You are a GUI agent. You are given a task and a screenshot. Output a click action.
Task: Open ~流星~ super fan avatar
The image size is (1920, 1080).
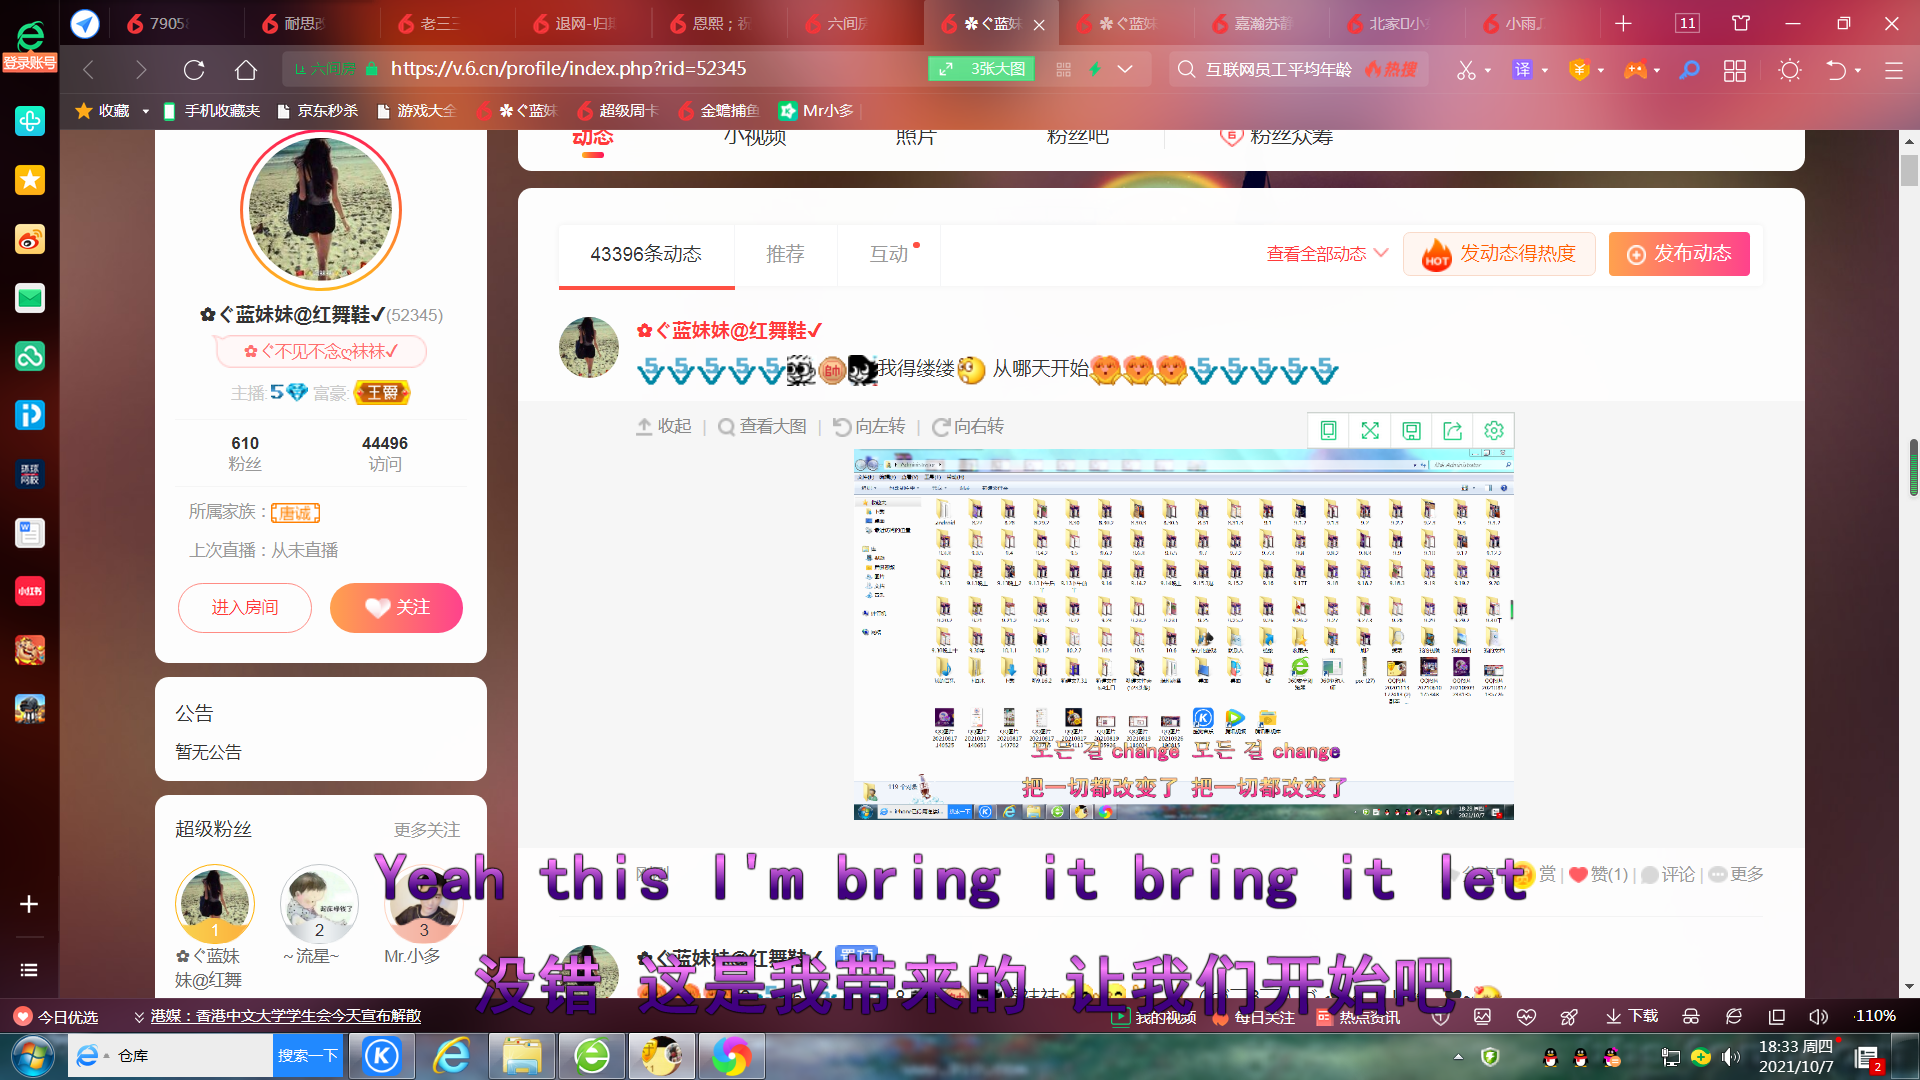point(319,905)
